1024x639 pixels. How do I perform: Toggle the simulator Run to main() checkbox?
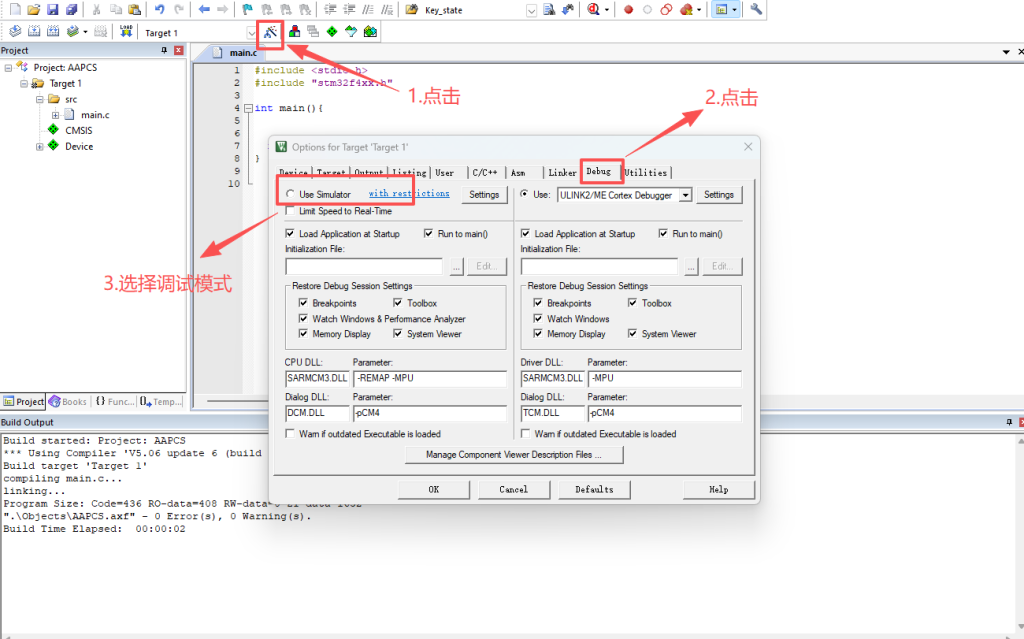(429, 234)
